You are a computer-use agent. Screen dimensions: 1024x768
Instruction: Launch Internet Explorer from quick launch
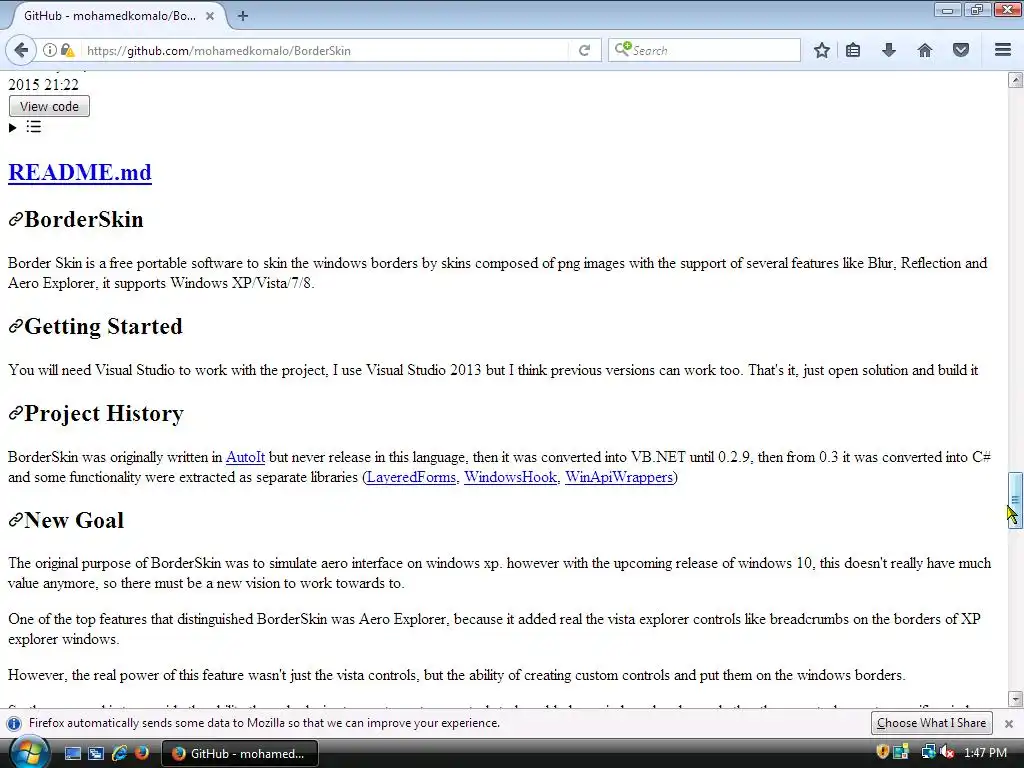(x=120, y=754)
